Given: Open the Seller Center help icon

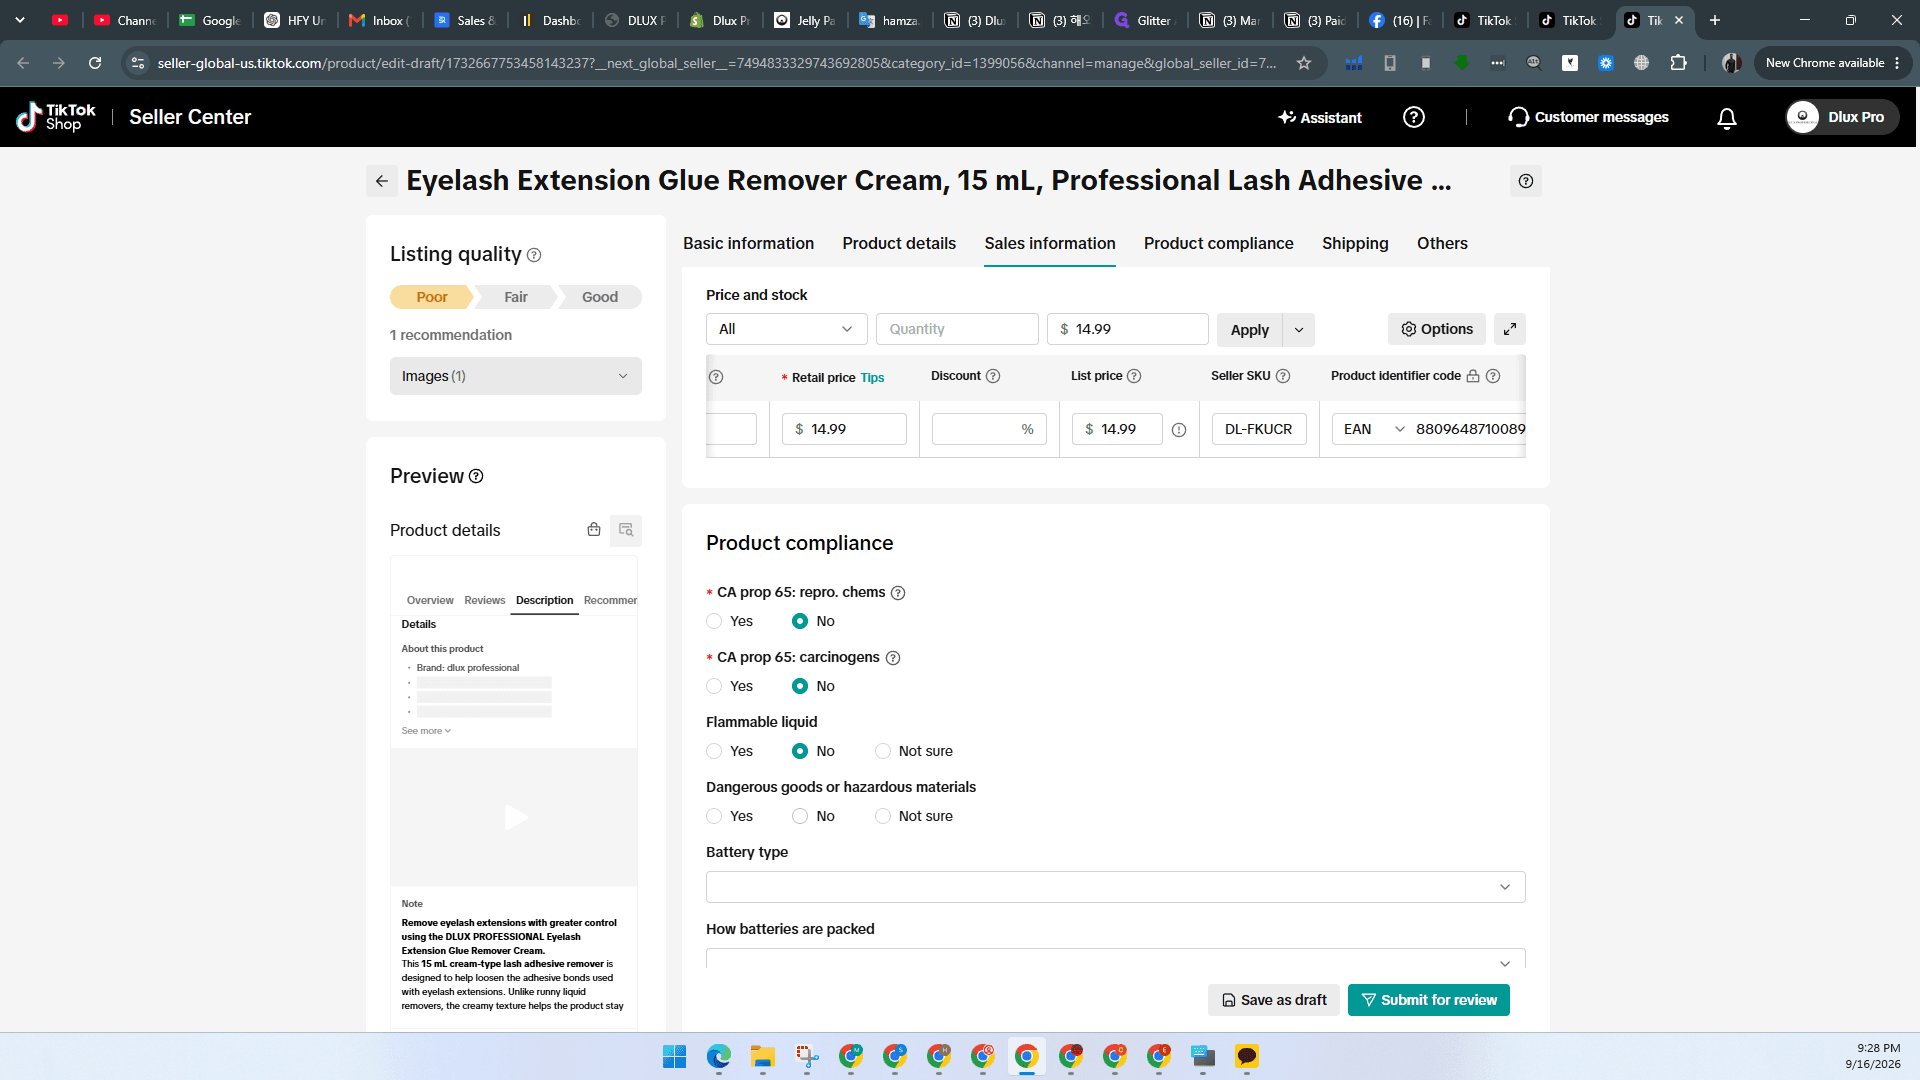Looking at the screenshot, I should click(x=1414, y=117).
